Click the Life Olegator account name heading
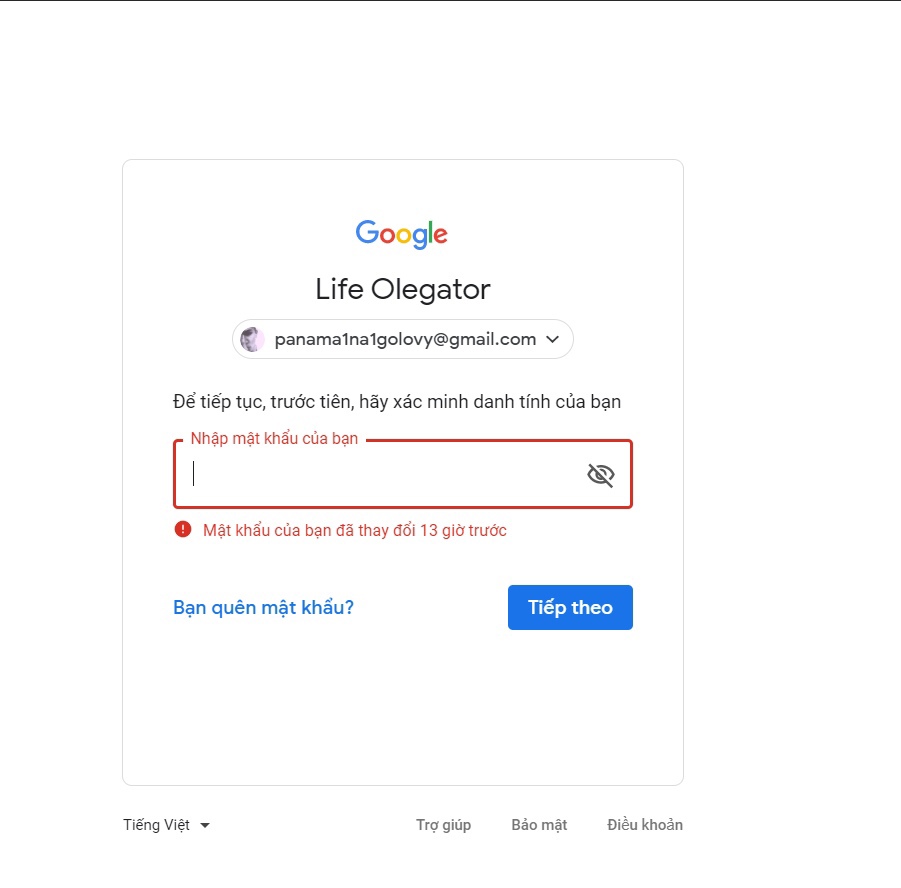 click(x=402, y=290)
